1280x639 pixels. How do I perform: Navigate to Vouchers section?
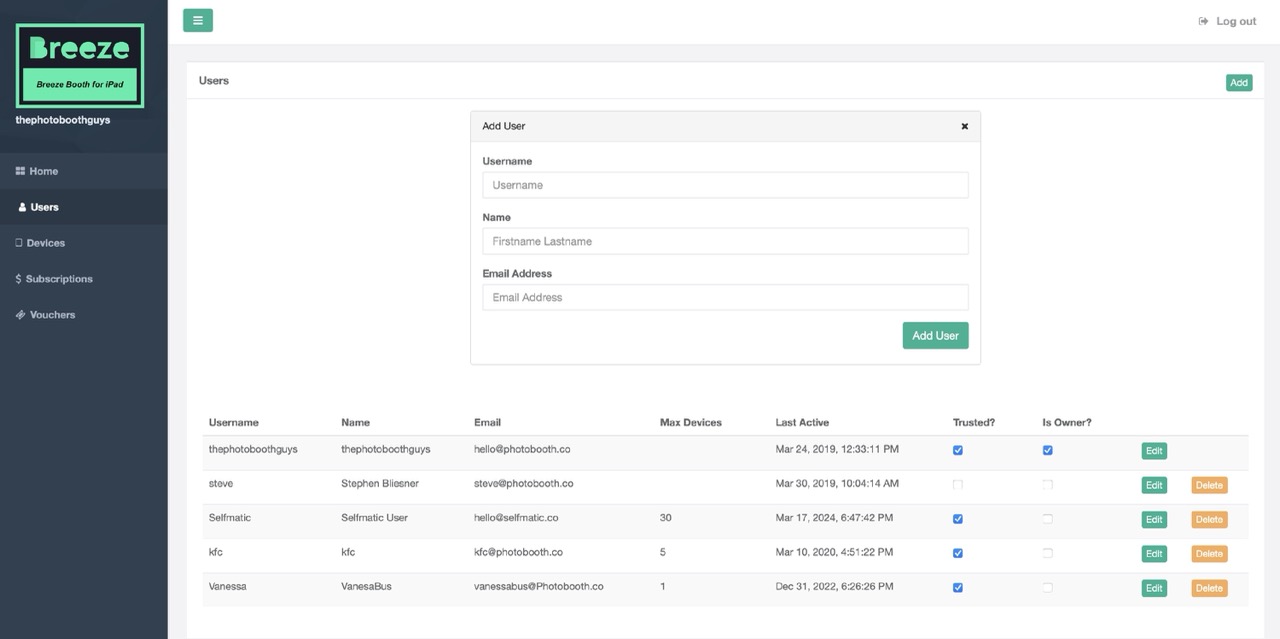[x=52, y=315]
